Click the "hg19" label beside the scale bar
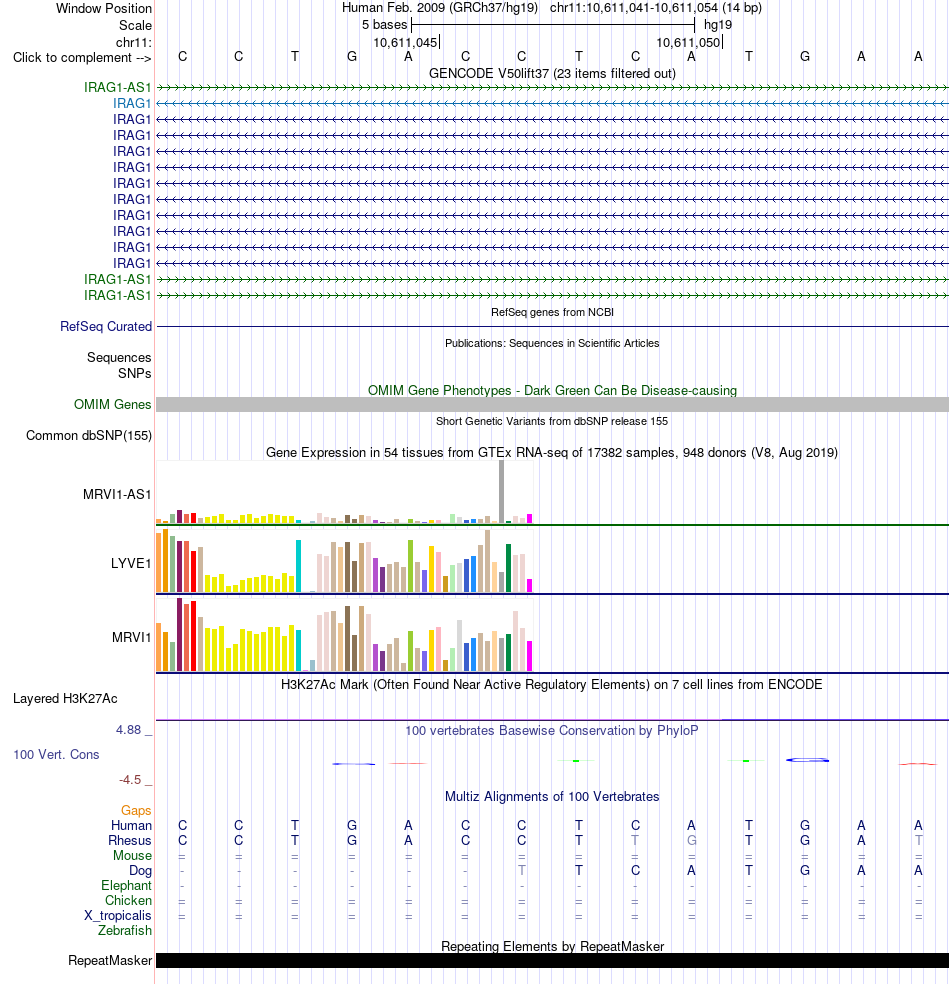This screenshot has height=984, width=950. (718, 25)
